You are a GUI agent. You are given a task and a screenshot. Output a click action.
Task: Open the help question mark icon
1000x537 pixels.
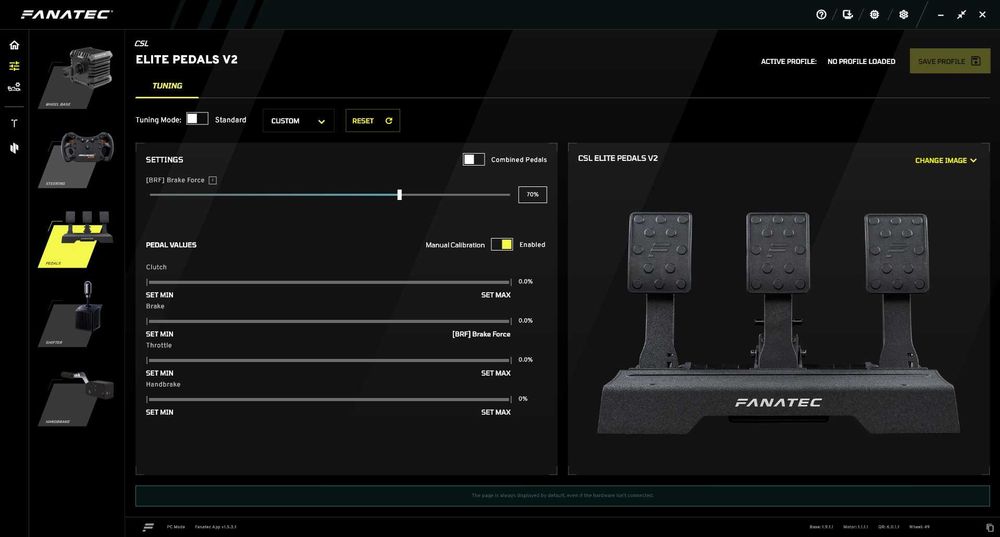tap(821, 14)
